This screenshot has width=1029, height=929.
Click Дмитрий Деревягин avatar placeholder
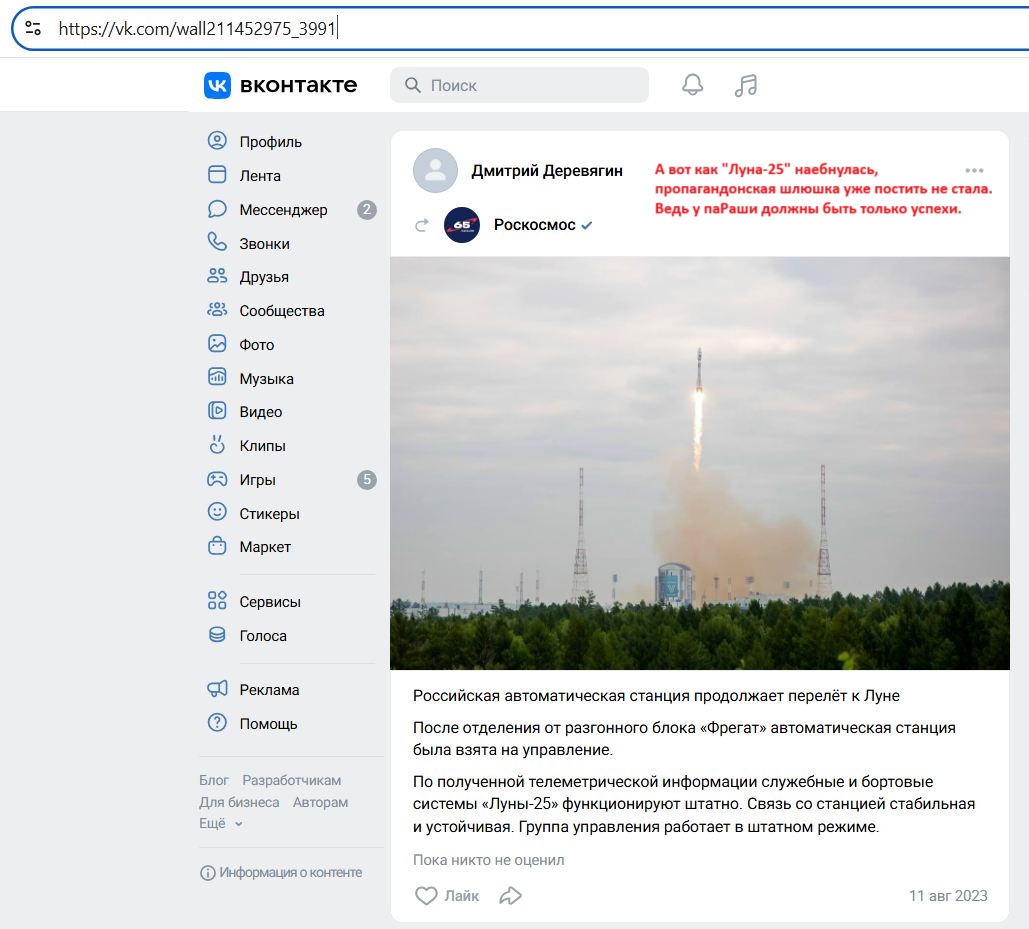click(435, 171)
